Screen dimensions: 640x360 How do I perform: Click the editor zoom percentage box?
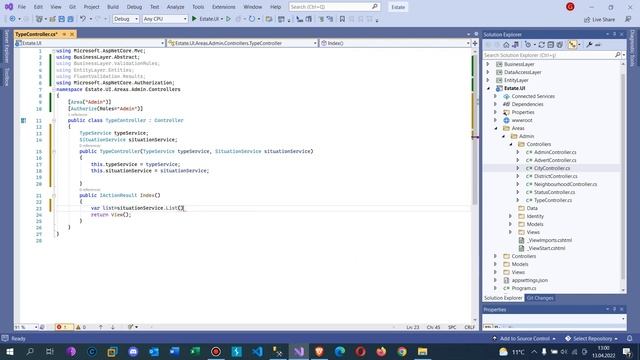tap(26, 327)
